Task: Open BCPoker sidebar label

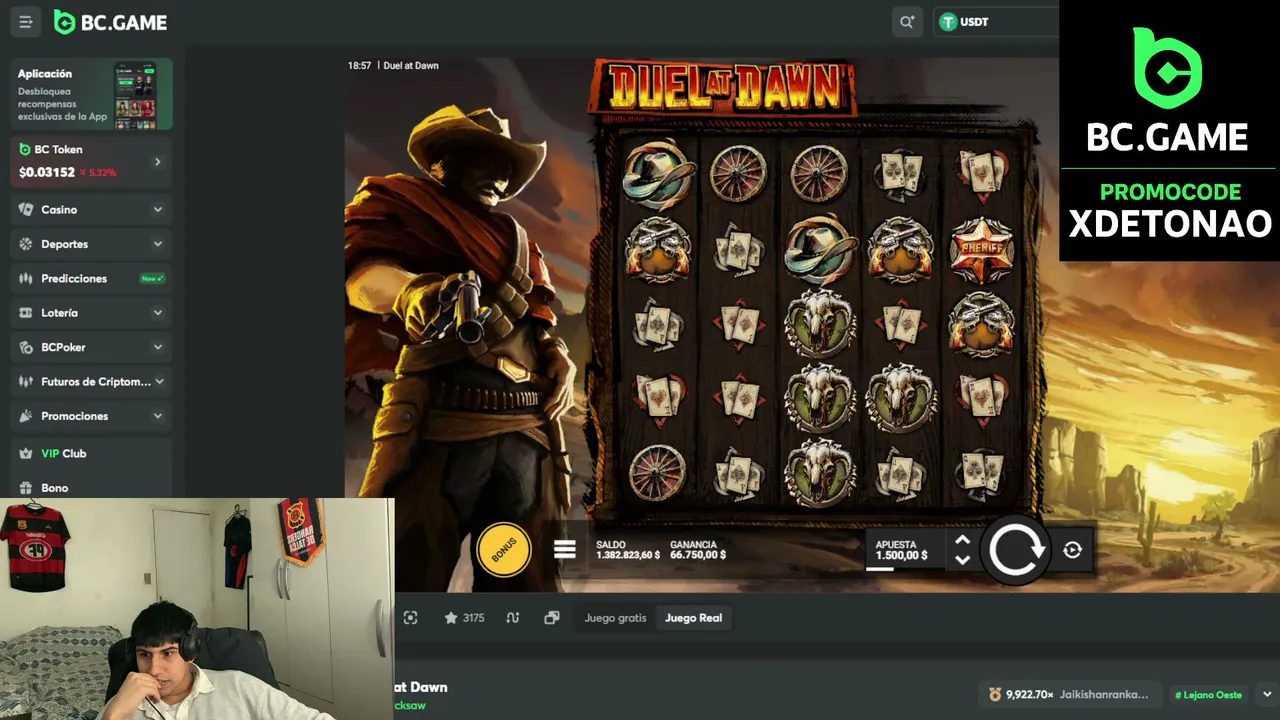Action: [63, 347]
